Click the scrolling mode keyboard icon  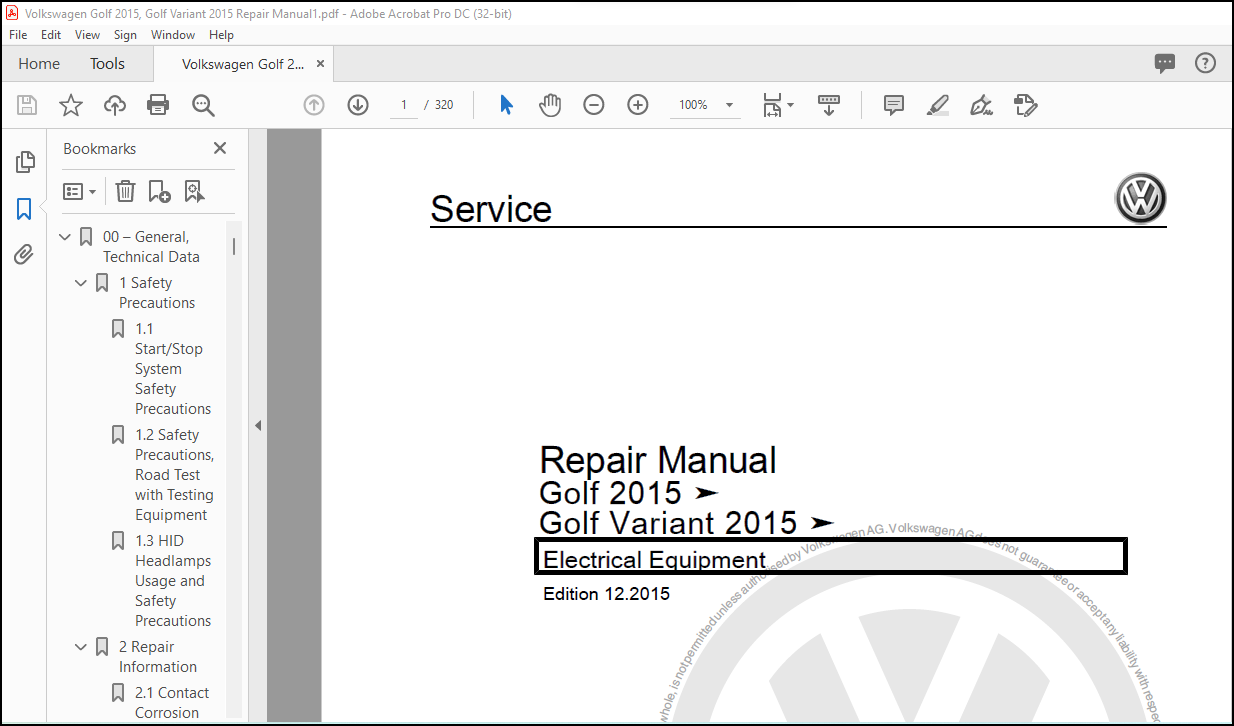coord(829,105)
